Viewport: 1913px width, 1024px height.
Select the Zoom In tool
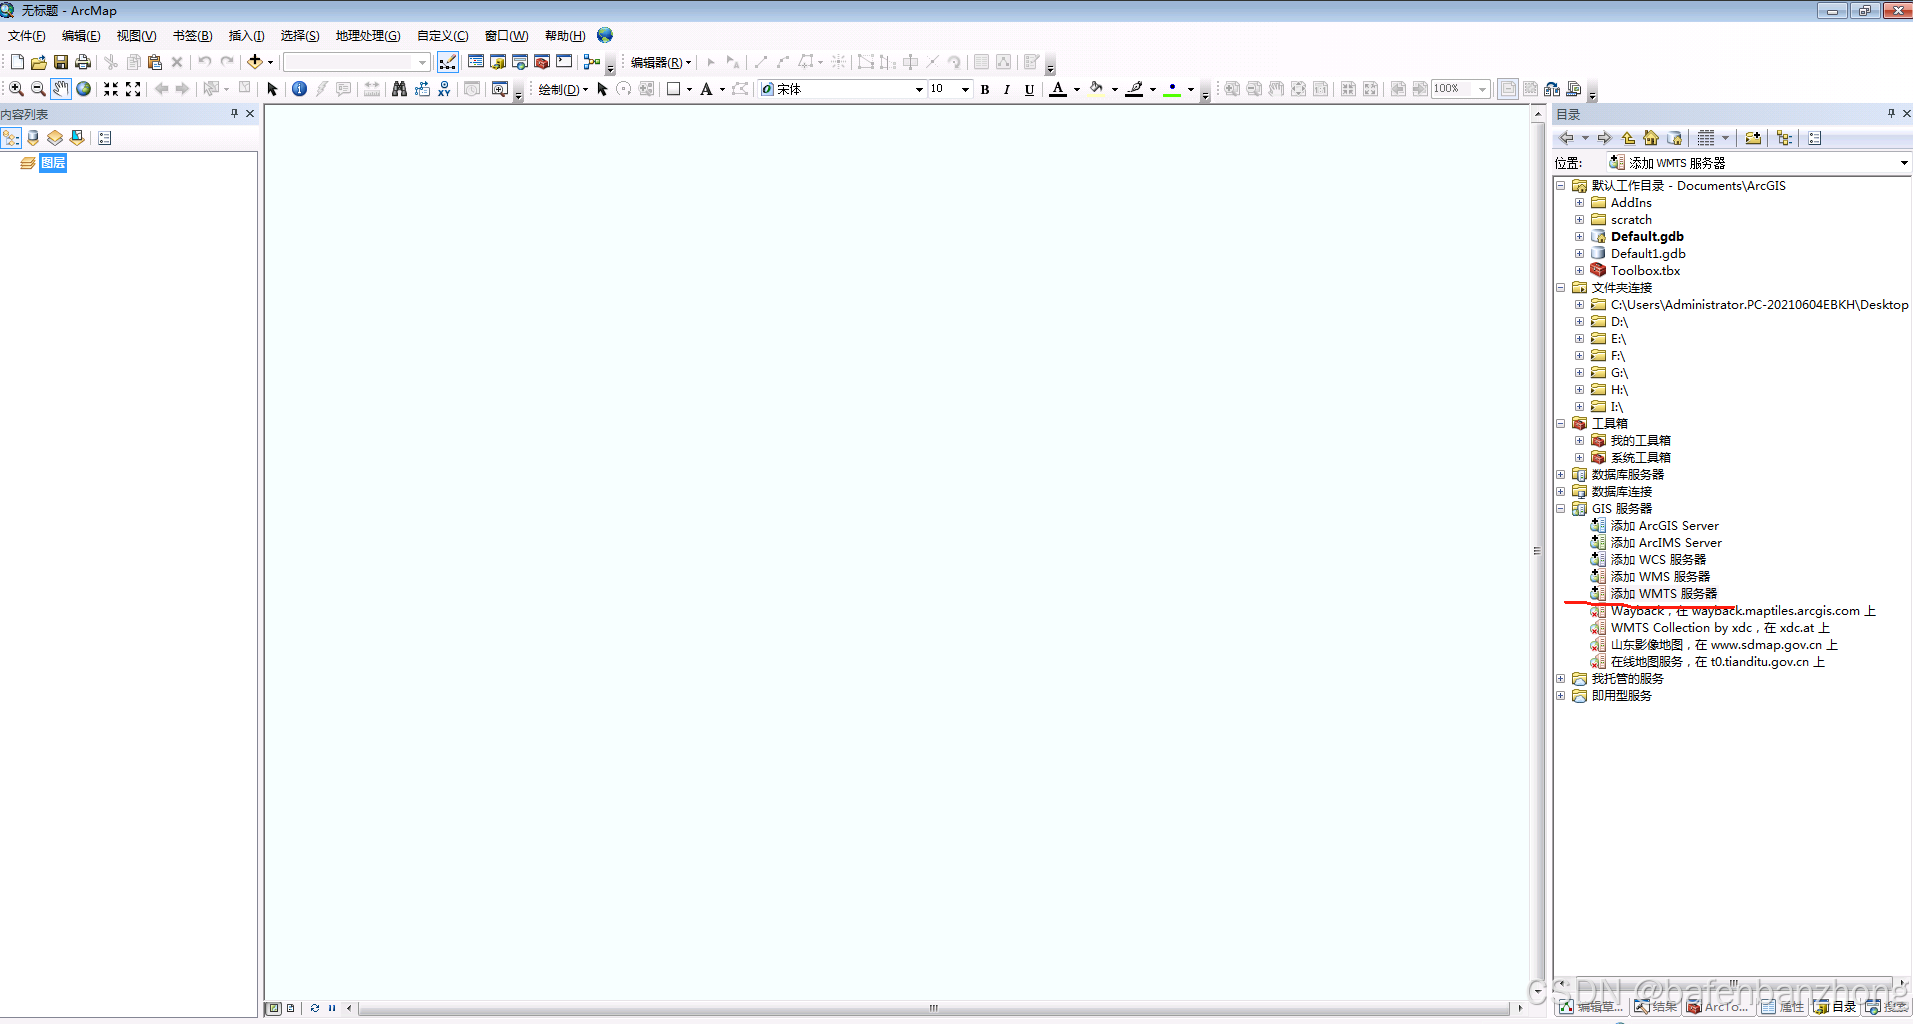(x=16, y=89)
